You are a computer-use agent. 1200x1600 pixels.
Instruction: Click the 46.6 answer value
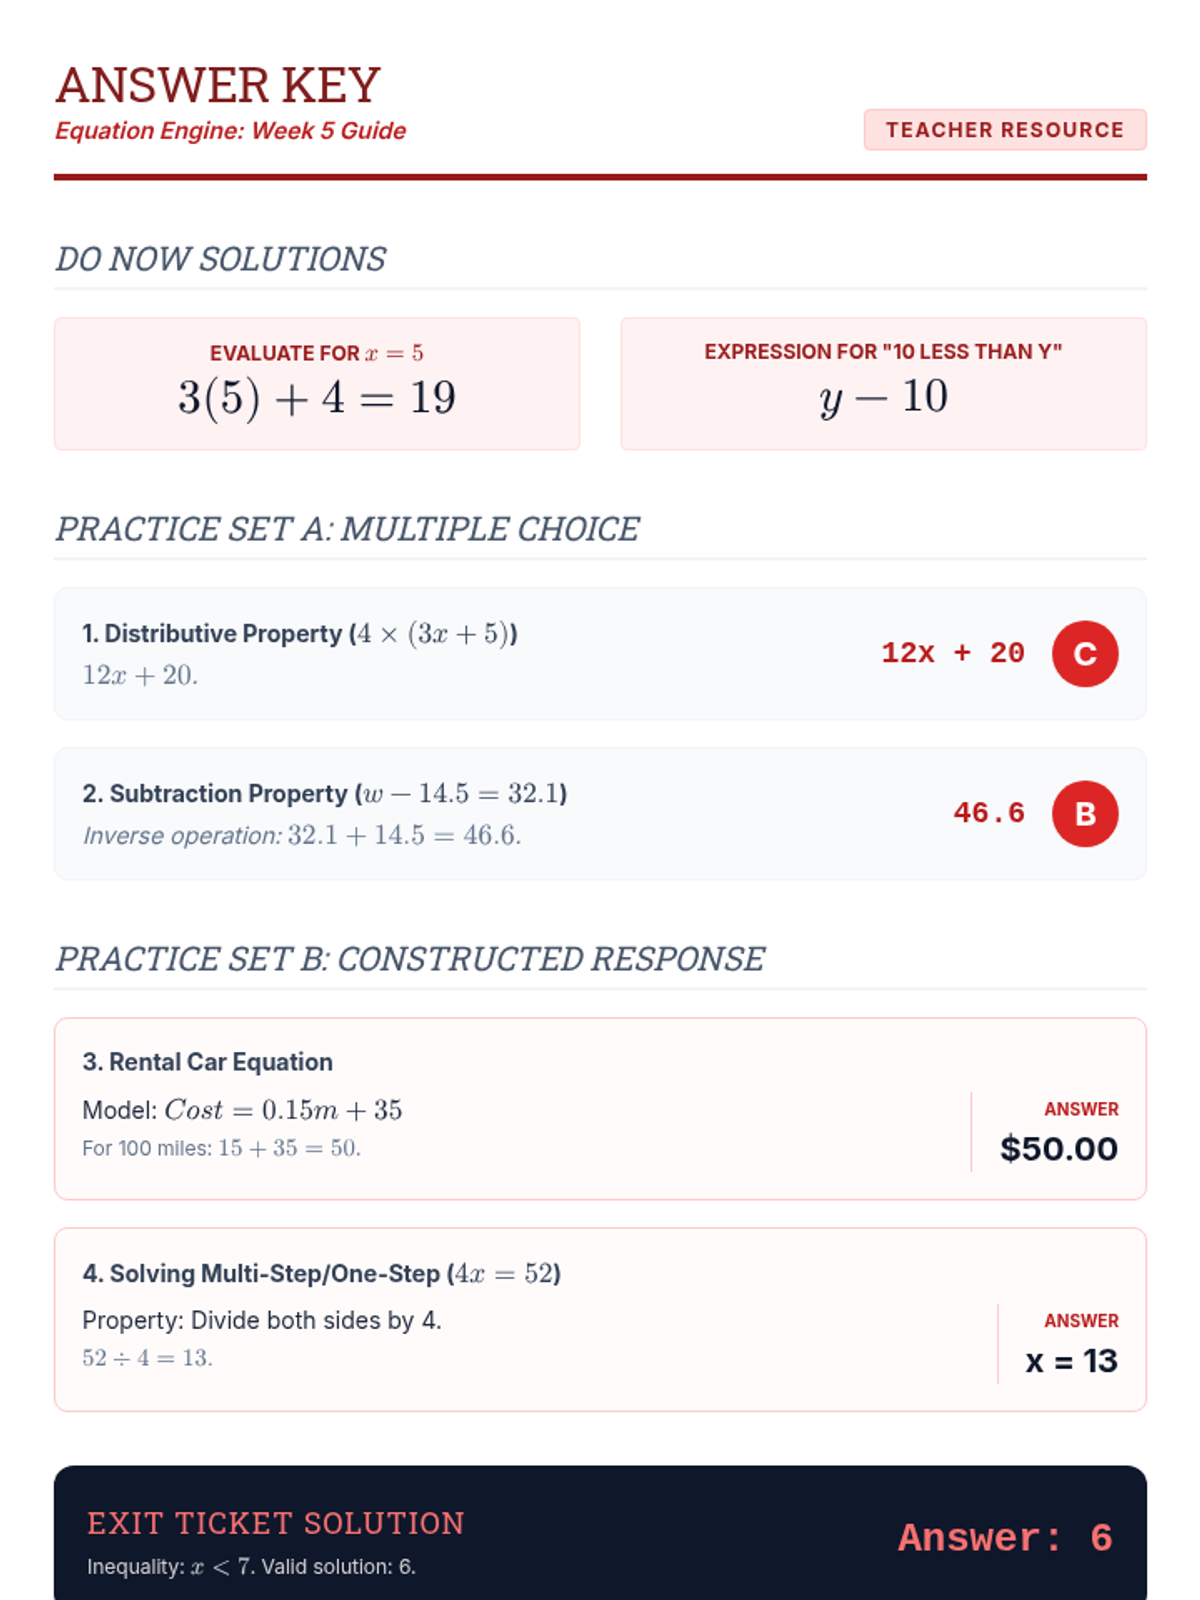pos(989,813)
